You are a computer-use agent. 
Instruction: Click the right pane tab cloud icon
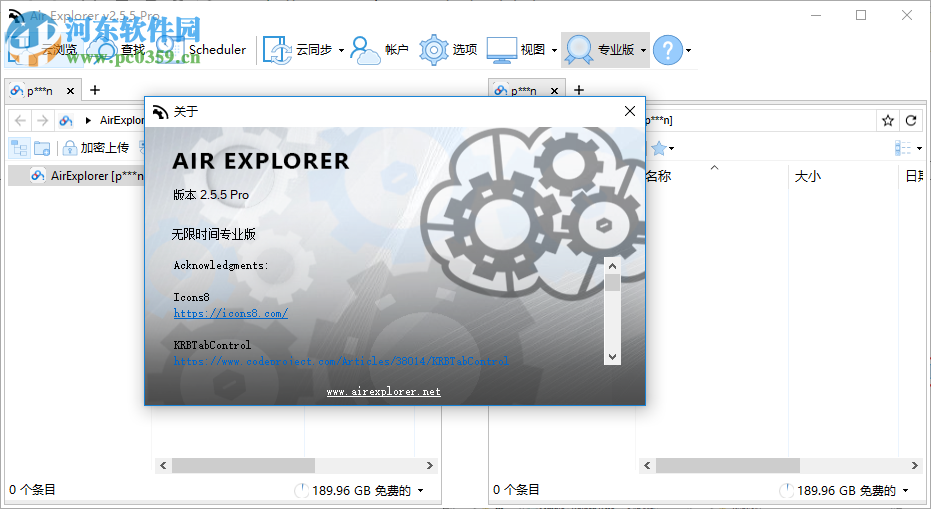click(x=501, y=90)
